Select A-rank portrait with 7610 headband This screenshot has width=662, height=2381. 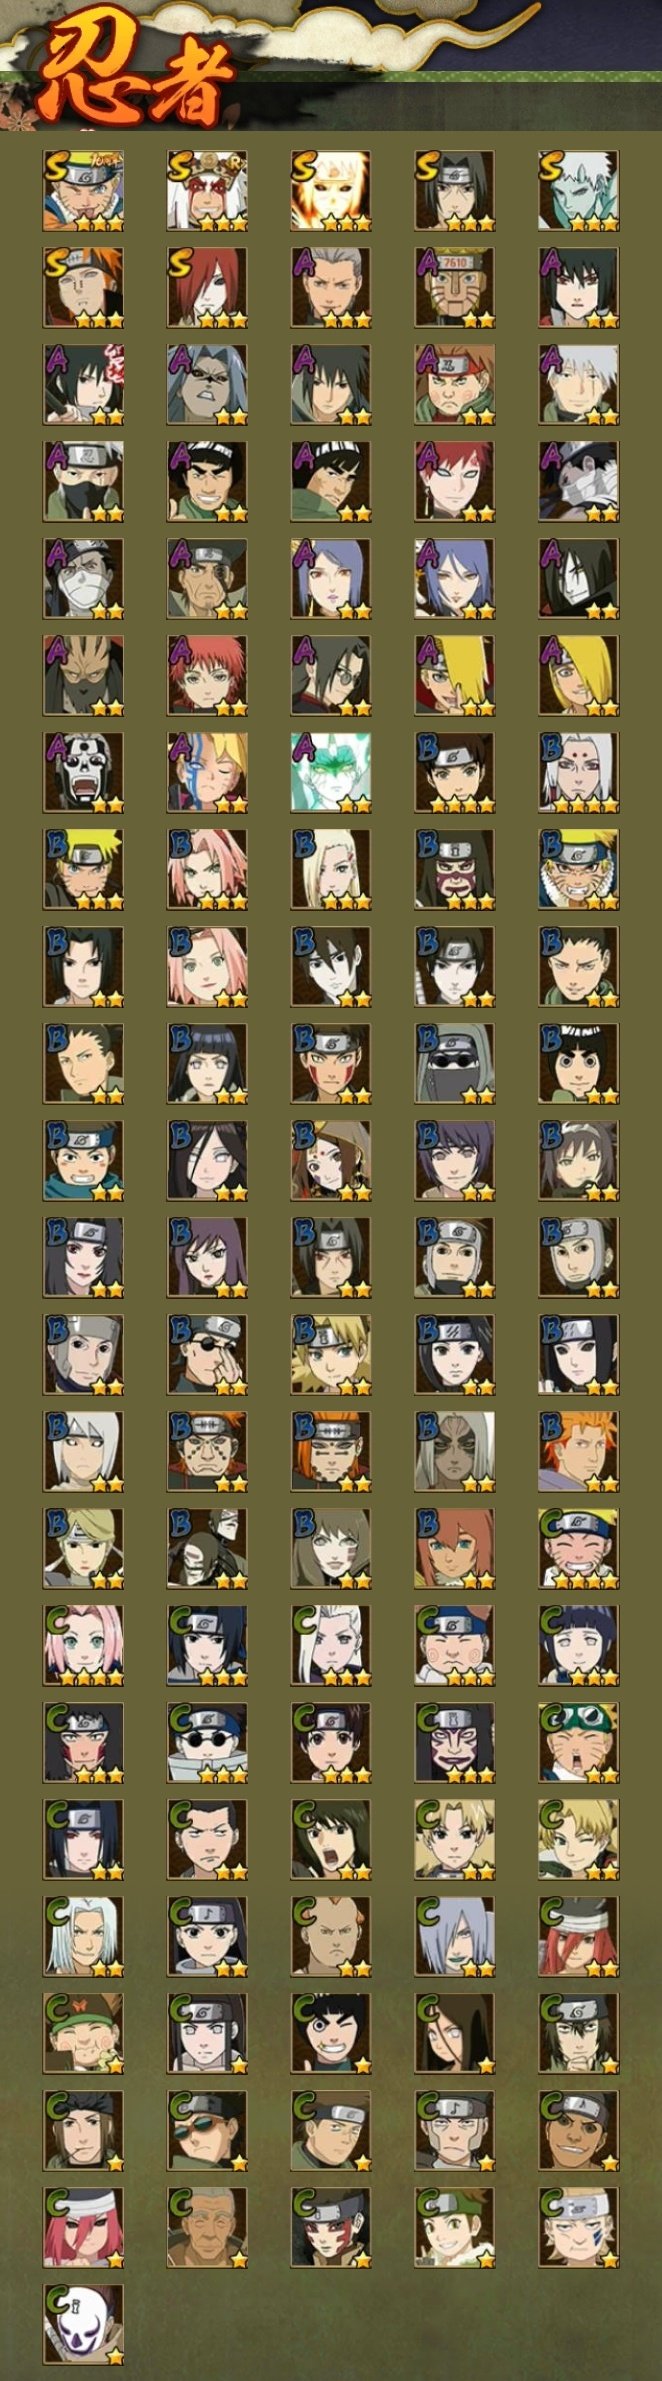[x=455, y=287]
